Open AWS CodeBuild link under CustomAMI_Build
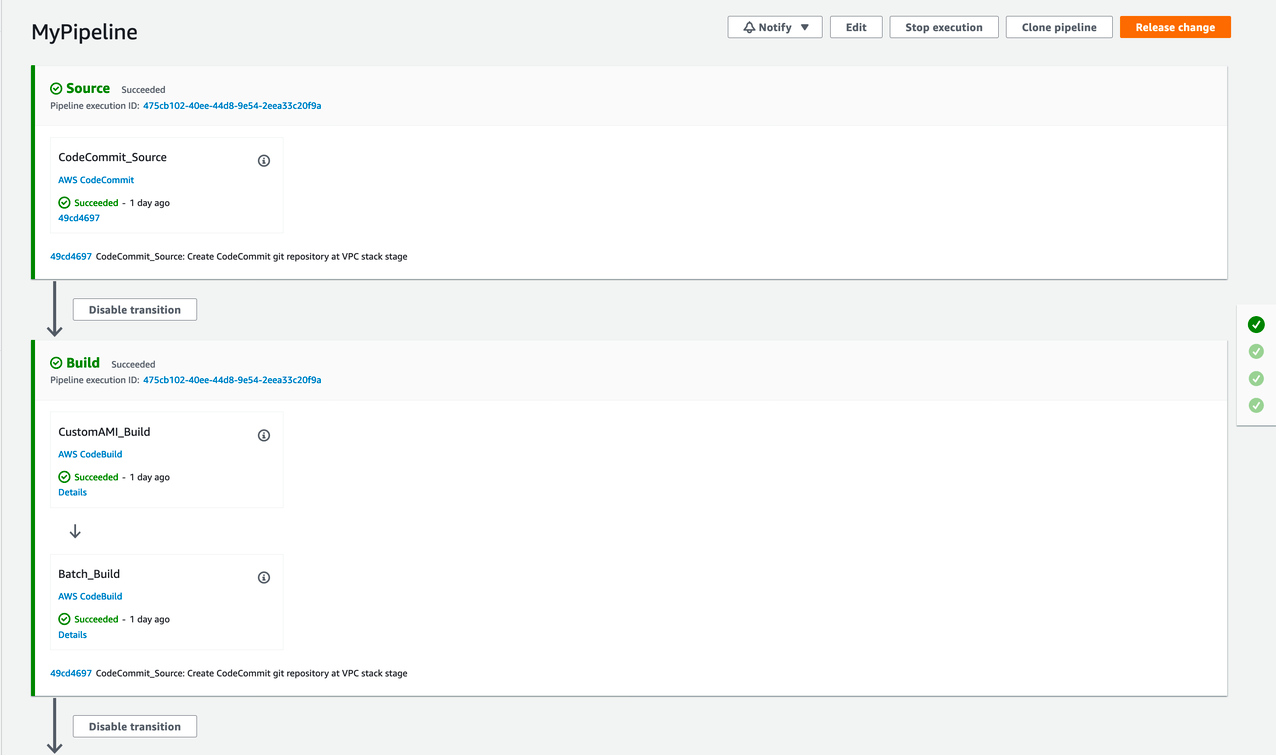 pos(90,454)
